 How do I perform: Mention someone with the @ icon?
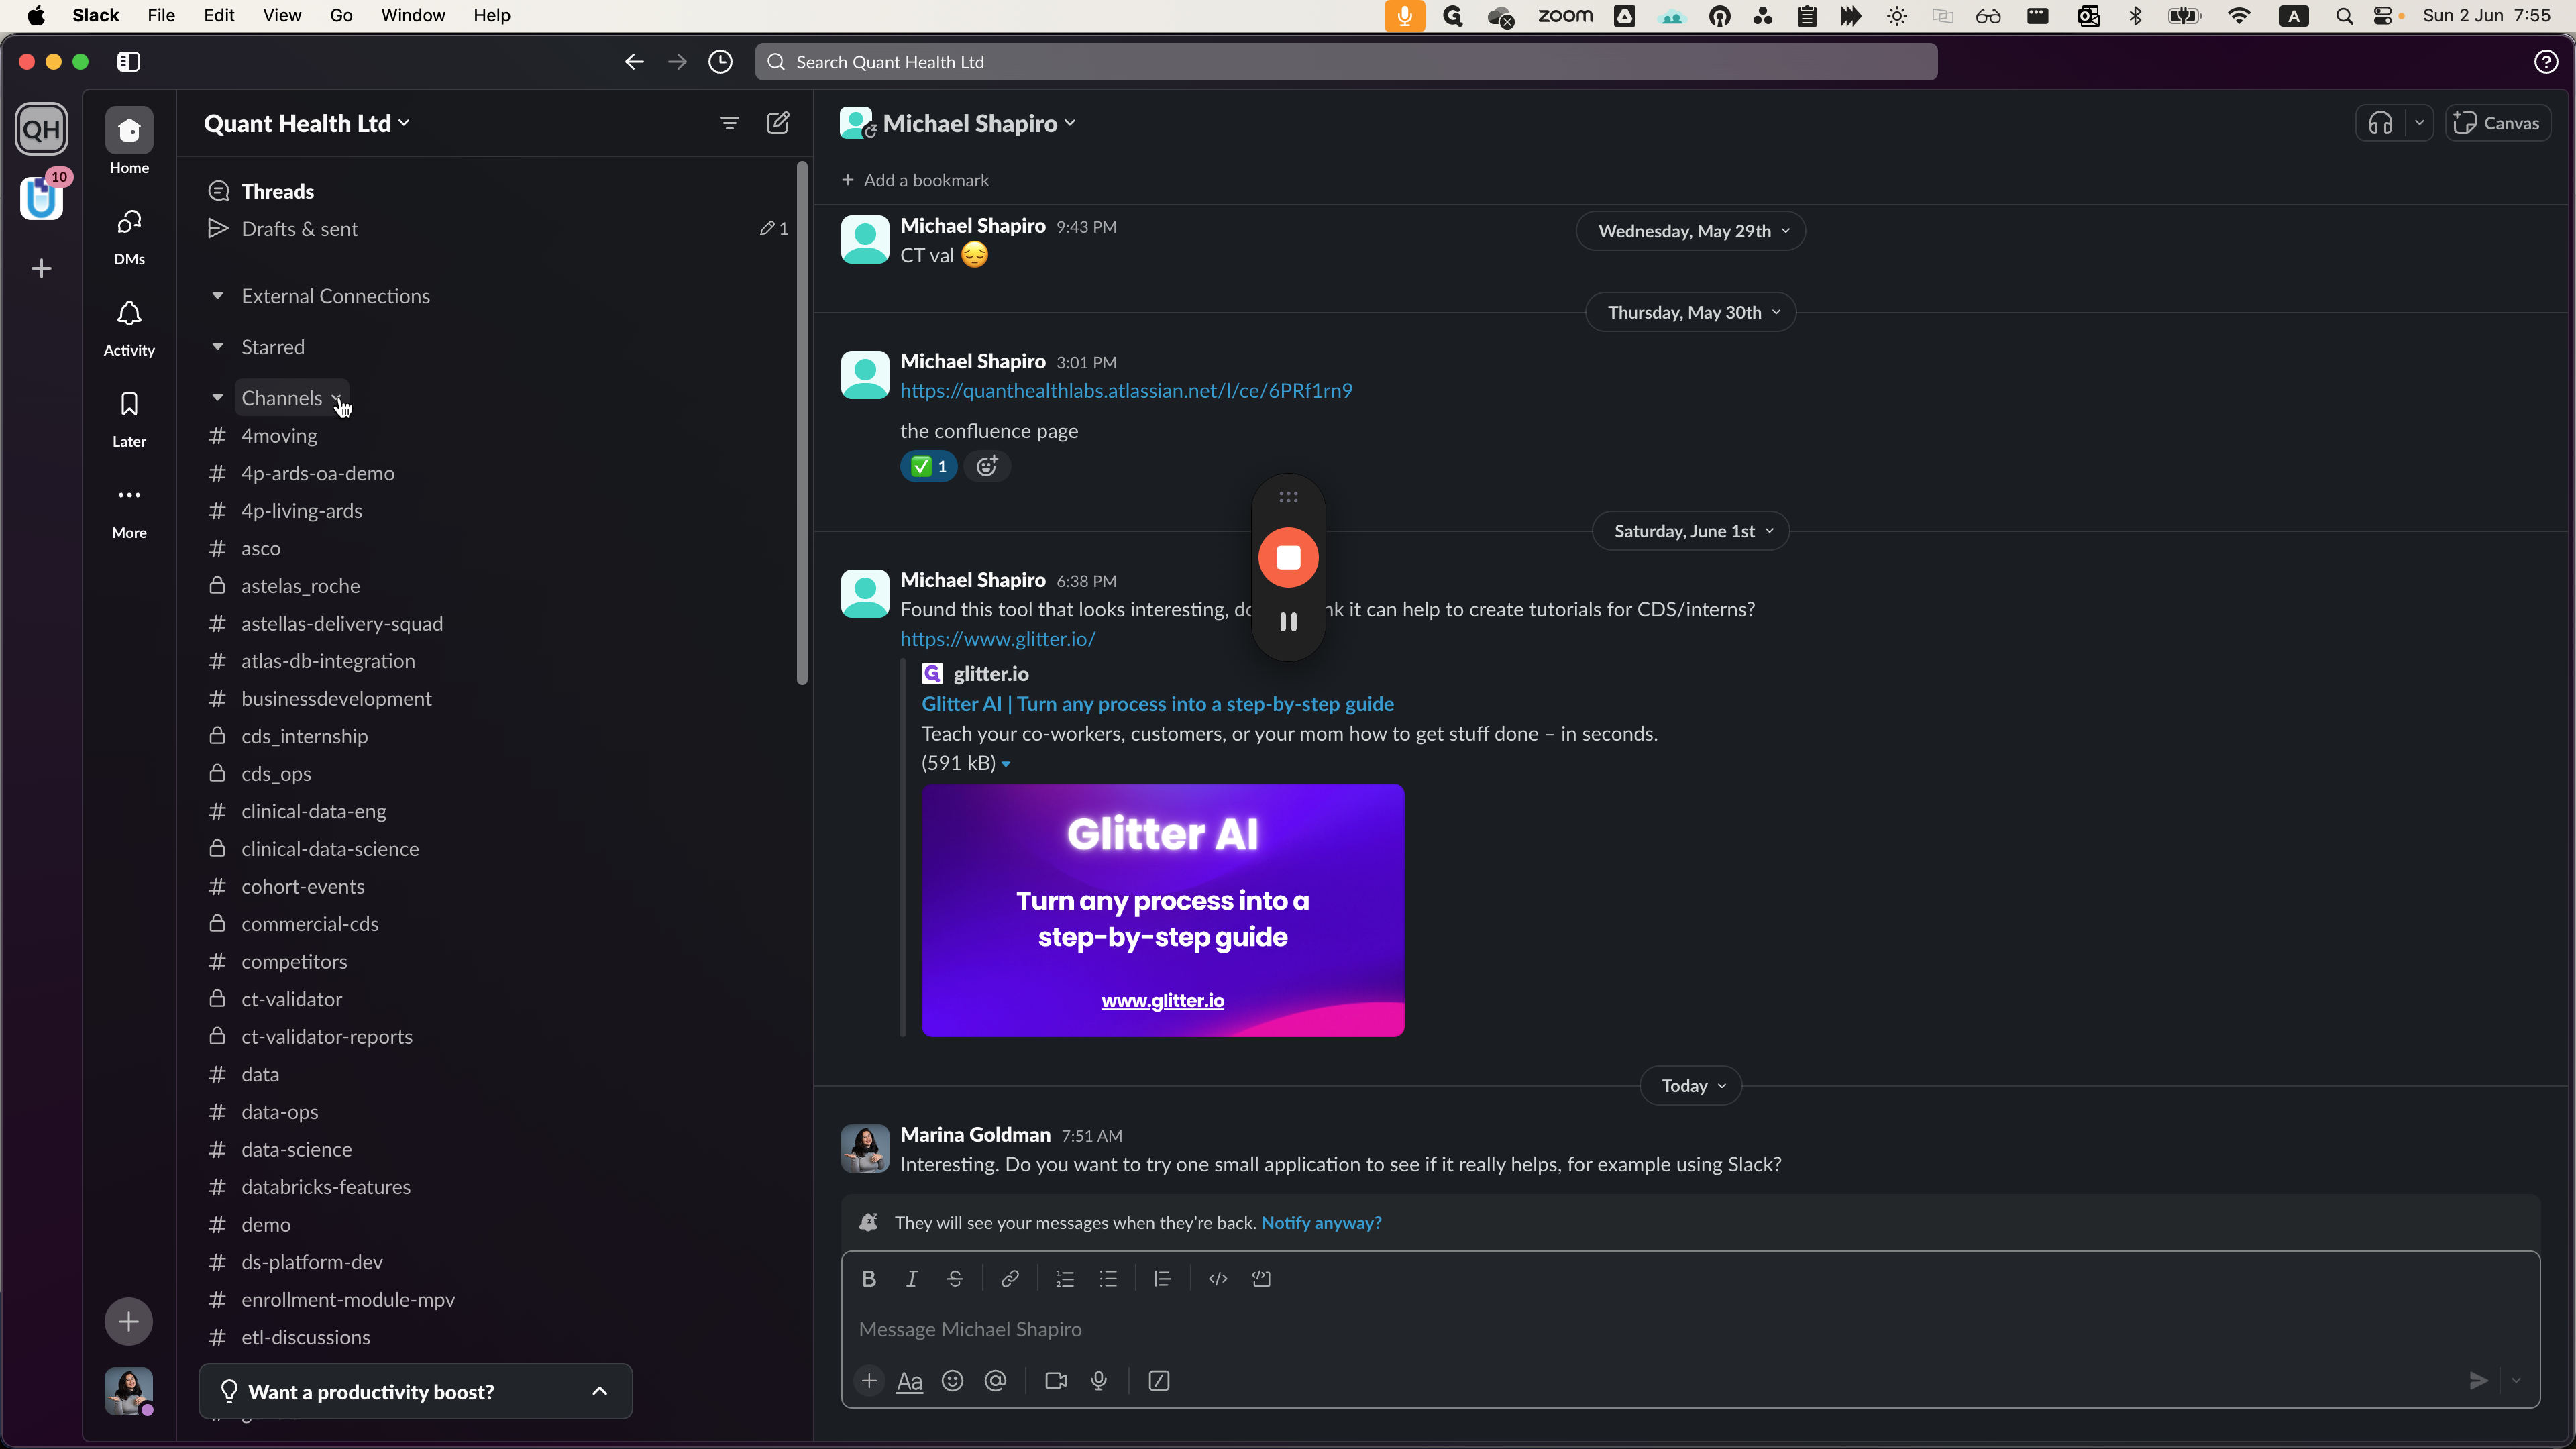996,1381
